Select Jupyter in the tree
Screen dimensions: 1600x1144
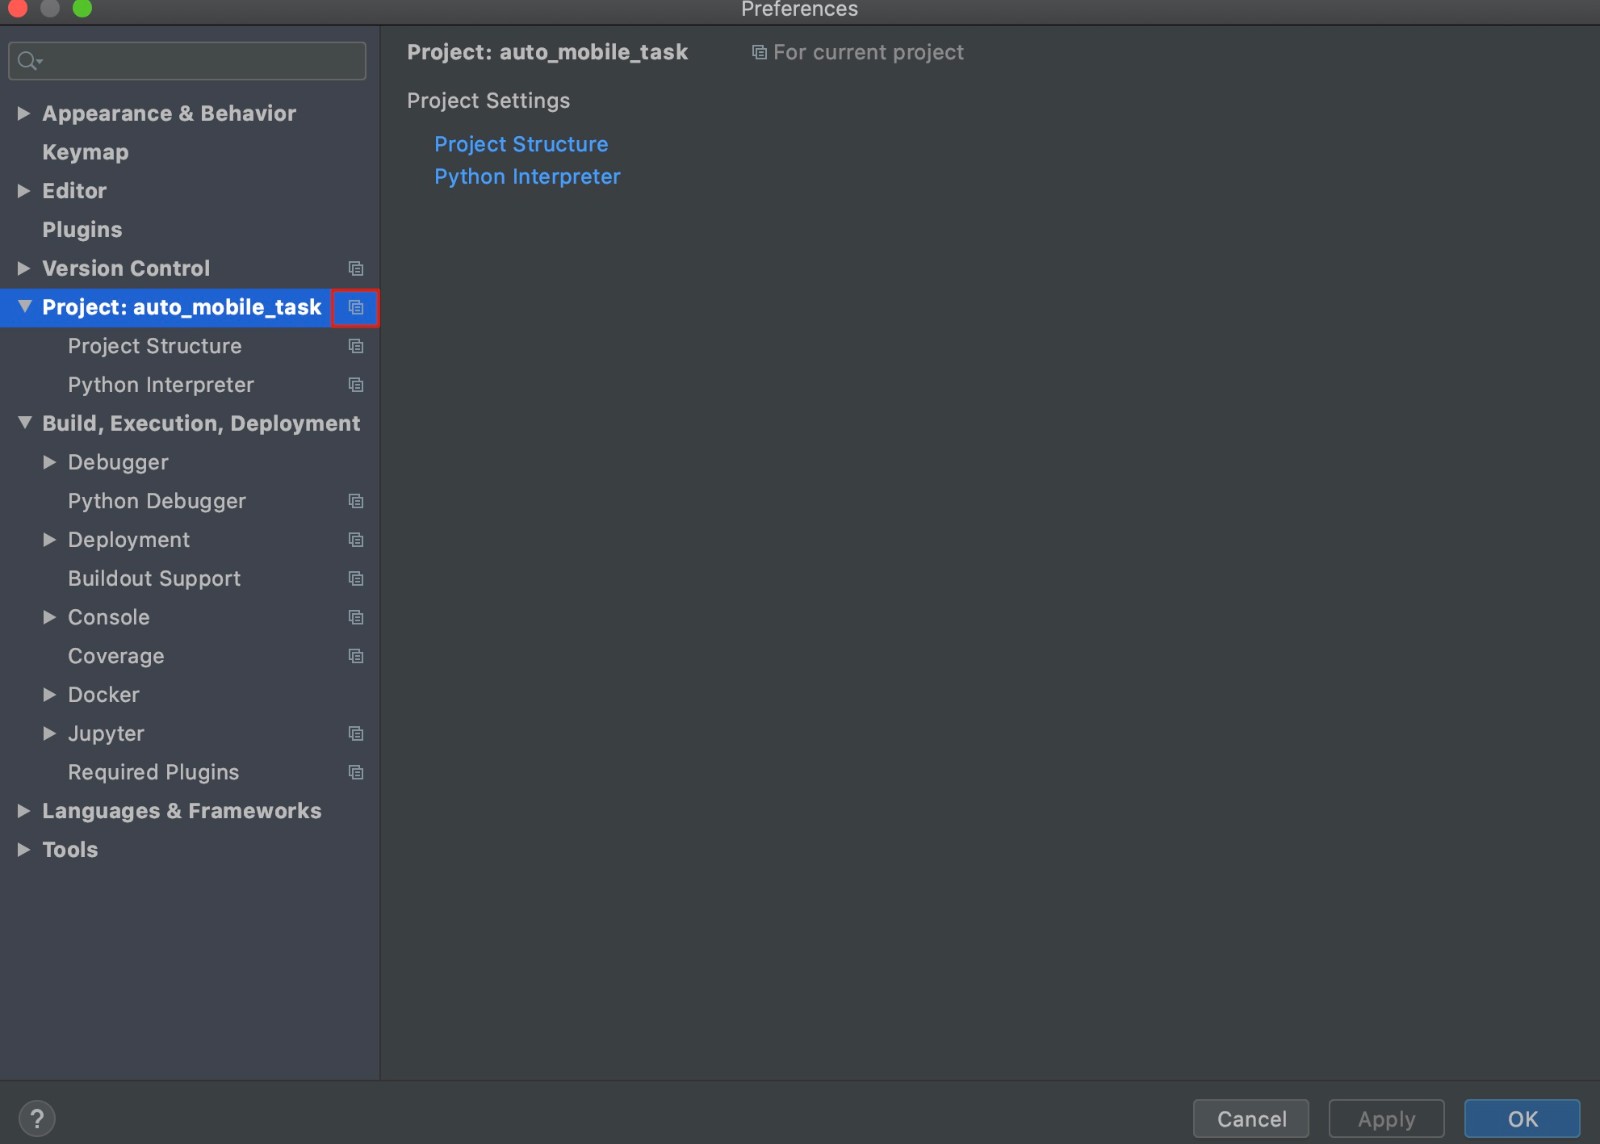(x=106, y=734)
